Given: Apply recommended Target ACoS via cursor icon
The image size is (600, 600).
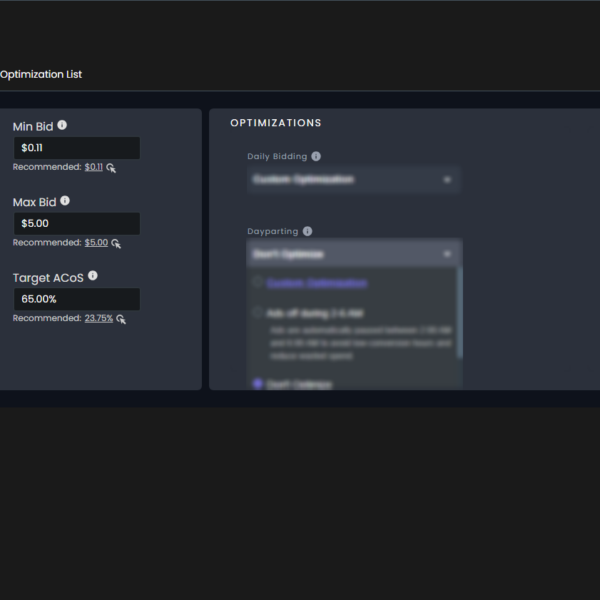Looking at the screenshot, I should pos(121,319).
